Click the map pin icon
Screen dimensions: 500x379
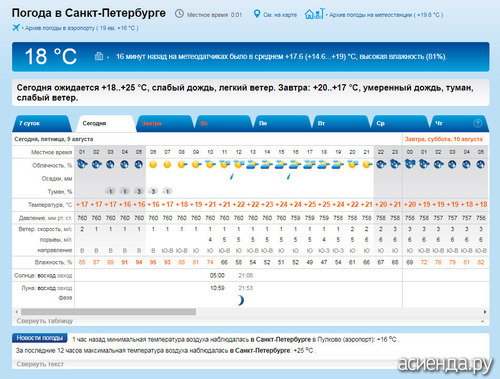pos(257,14)
